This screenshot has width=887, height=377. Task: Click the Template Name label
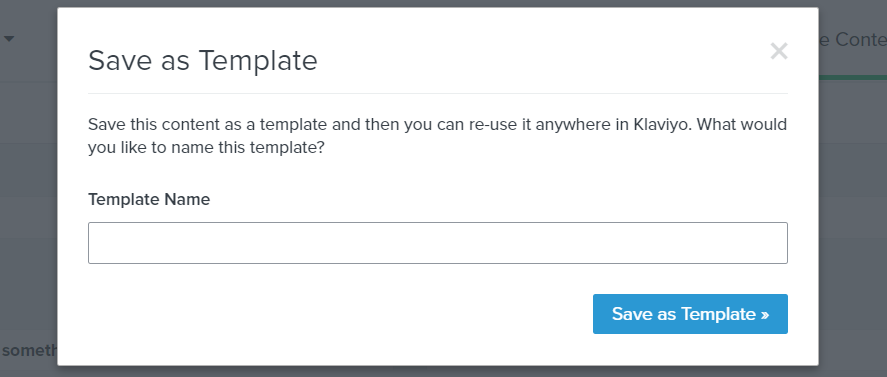pyautogui.click(x=149, y=199)
